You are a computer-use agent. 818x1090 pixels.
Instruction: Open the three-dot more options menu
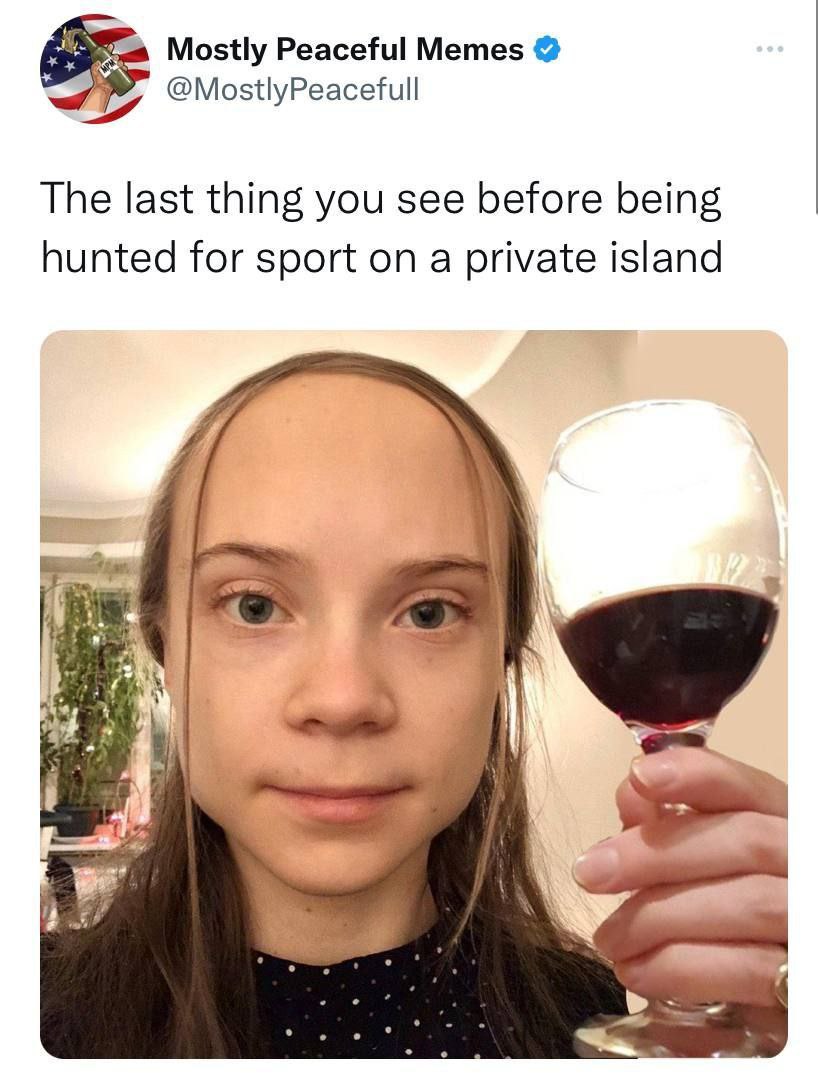point(770,49)
